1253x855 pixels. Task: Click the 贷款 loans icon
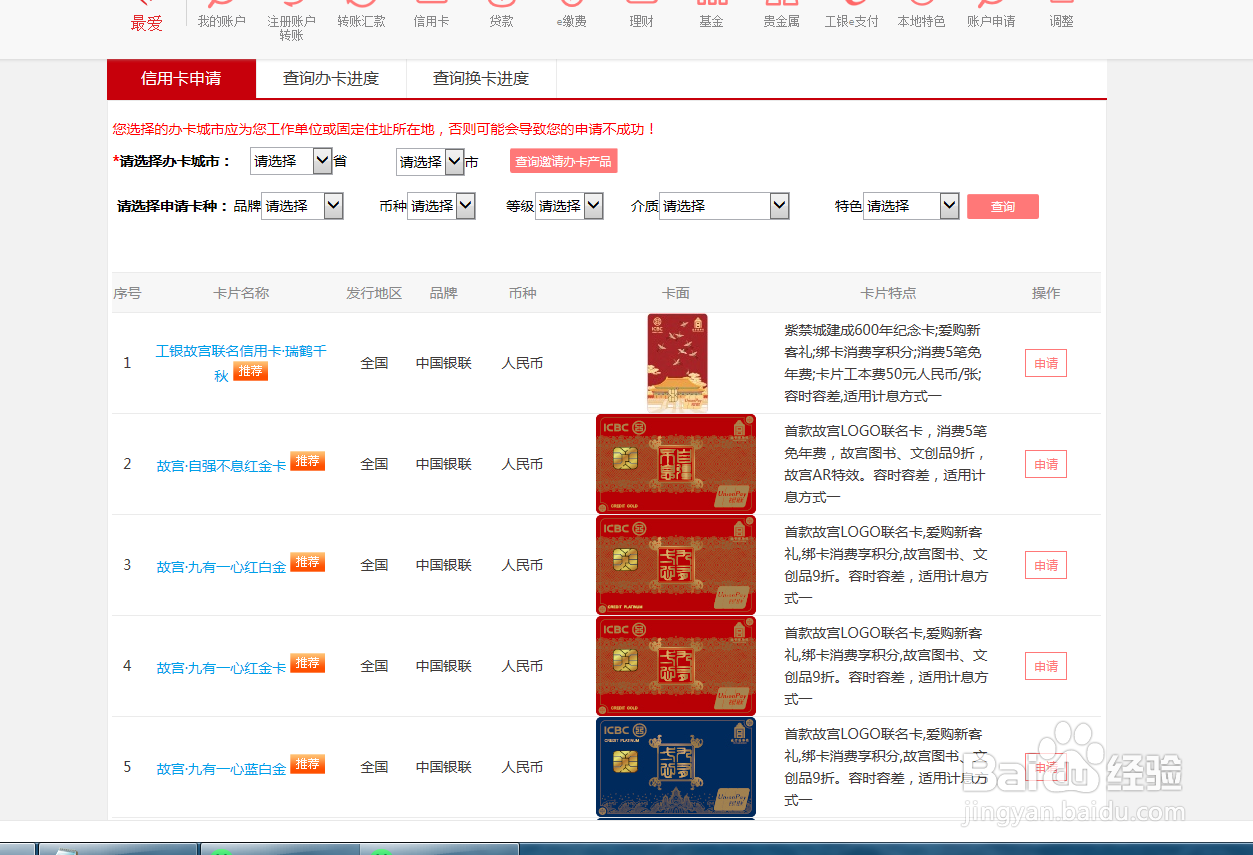(x=500, y=14)
